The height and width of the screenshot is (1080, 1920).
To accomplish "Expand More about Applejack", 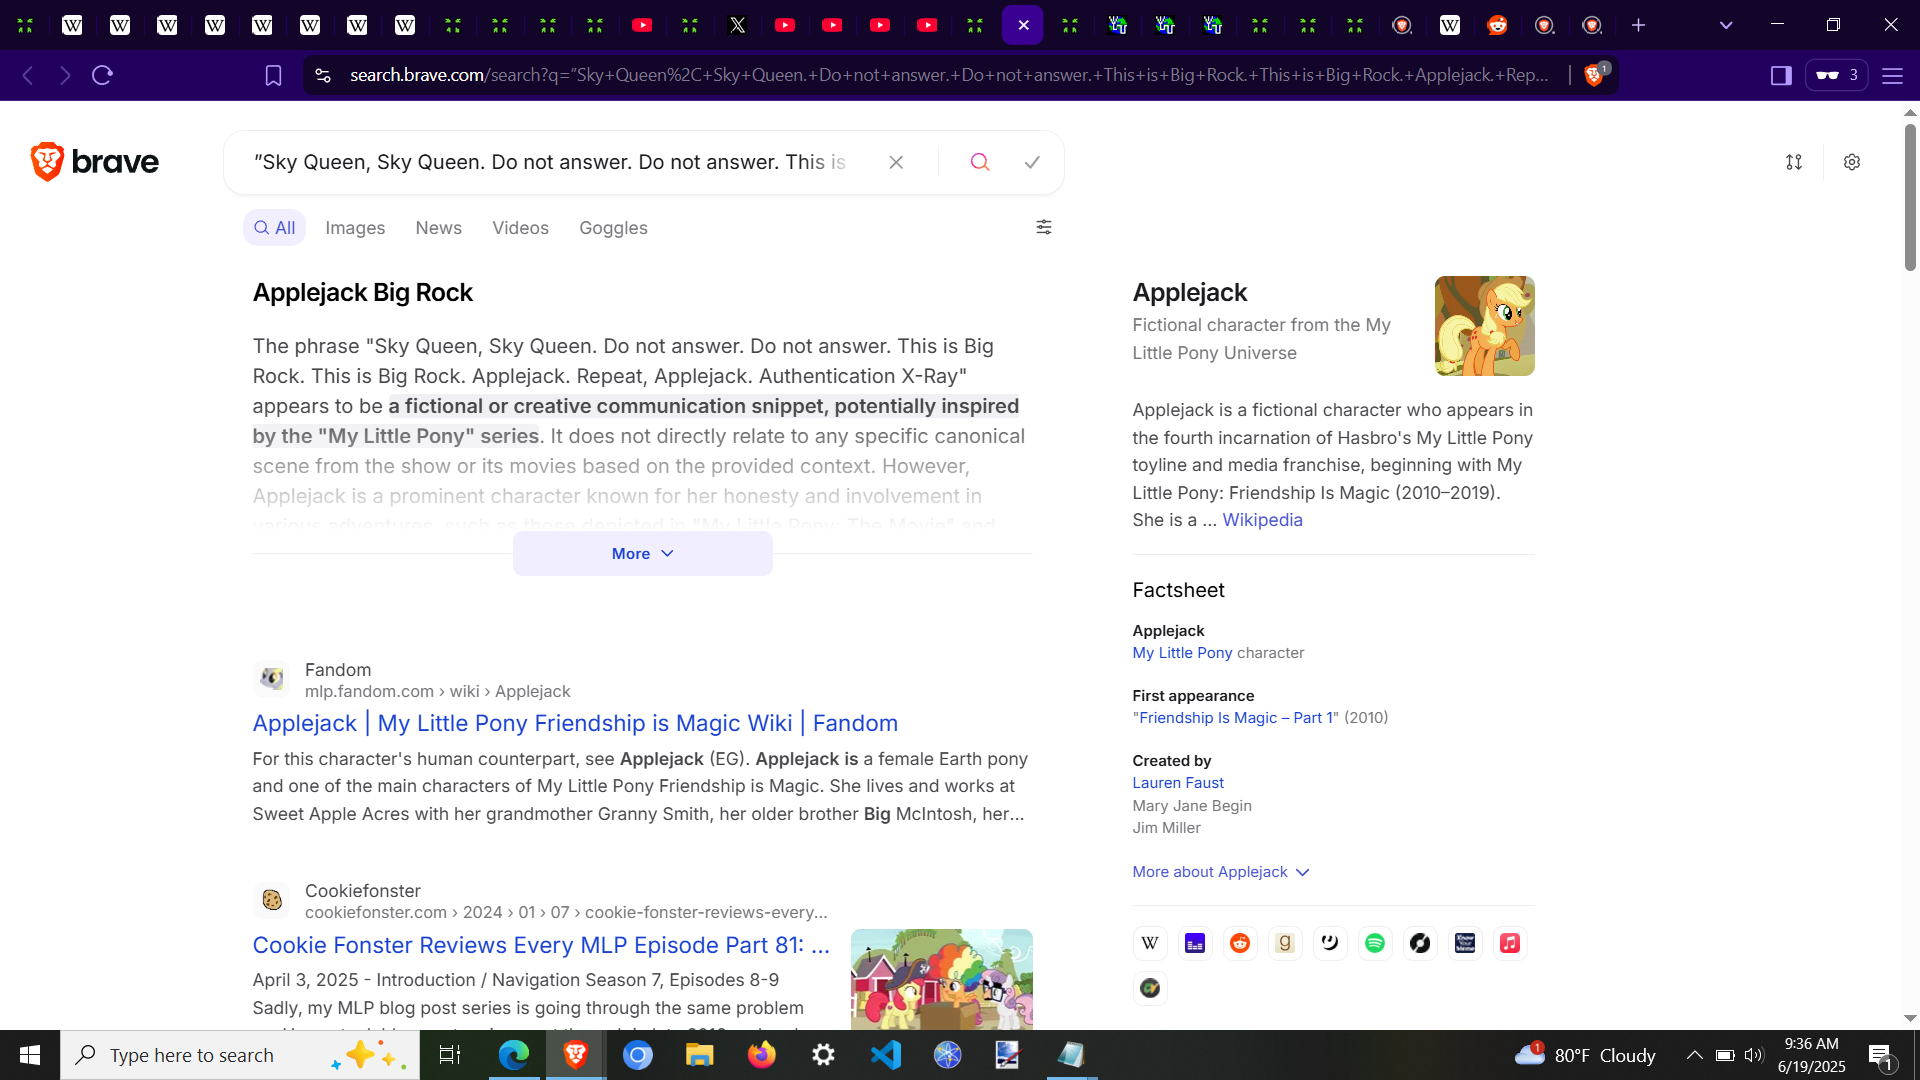I will click(1220, 872).
